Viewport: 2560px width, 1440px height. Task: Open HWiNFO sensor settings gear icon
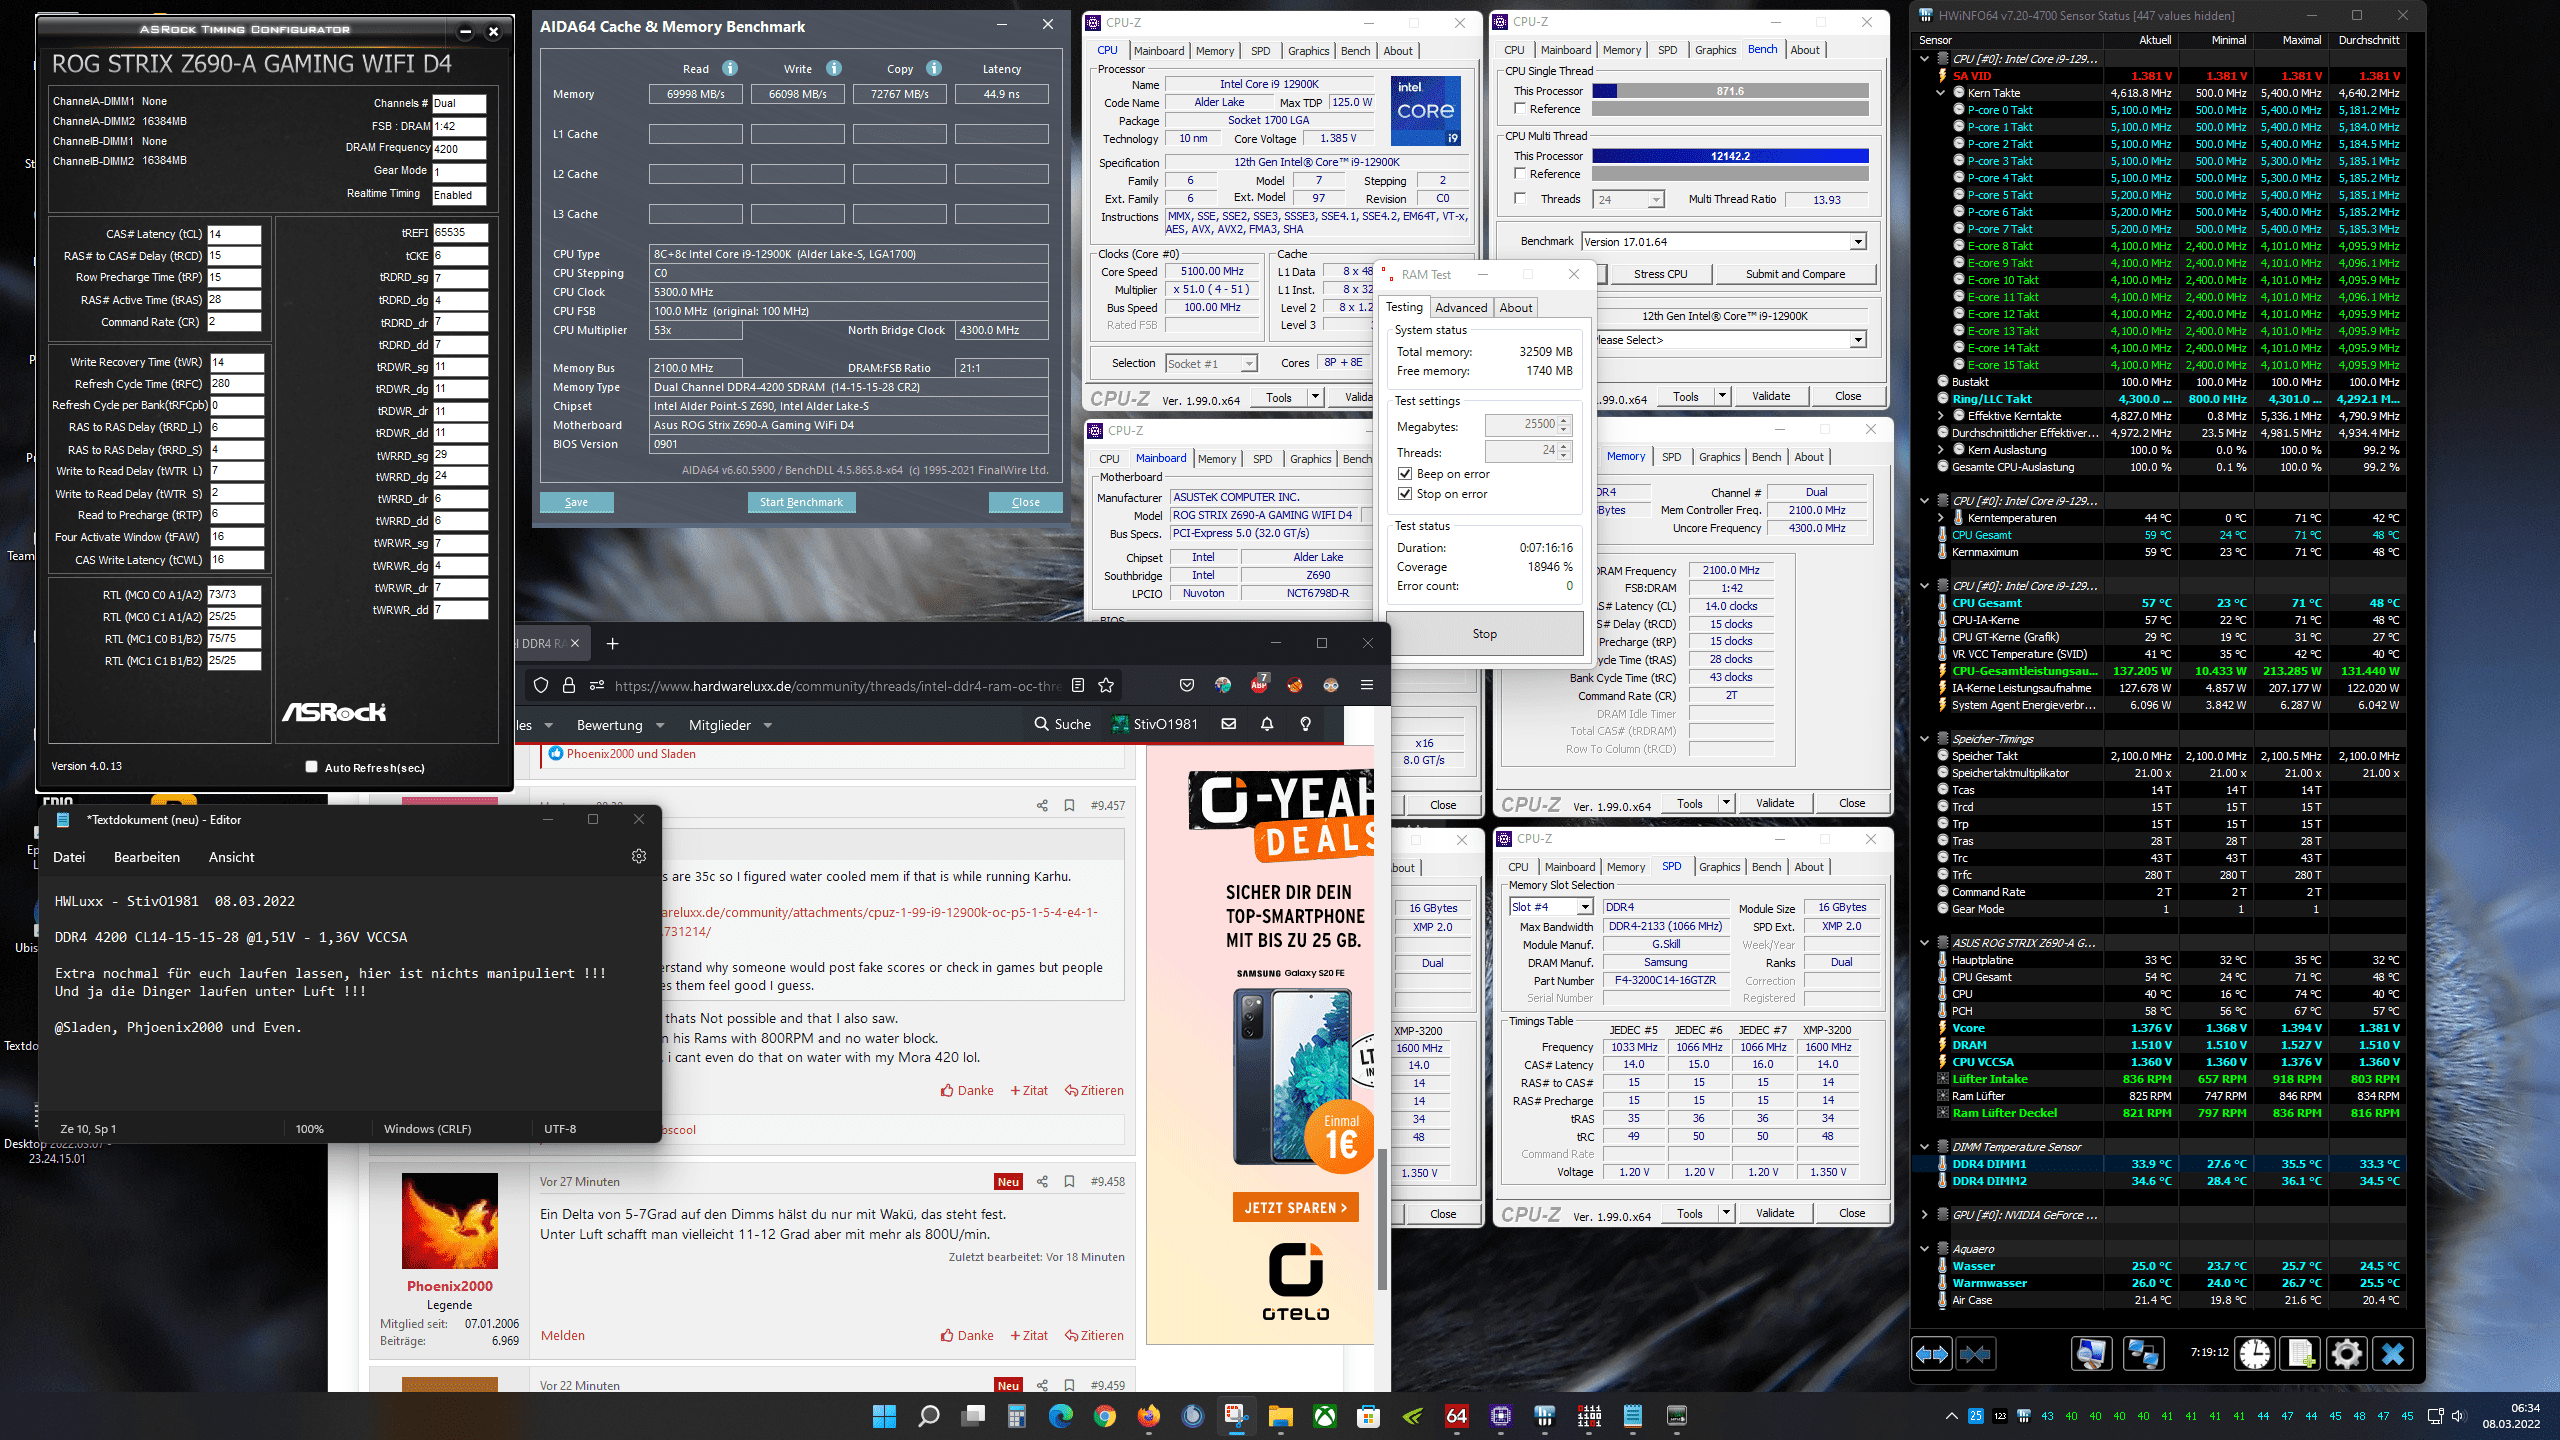(x=2346, y=1354)
